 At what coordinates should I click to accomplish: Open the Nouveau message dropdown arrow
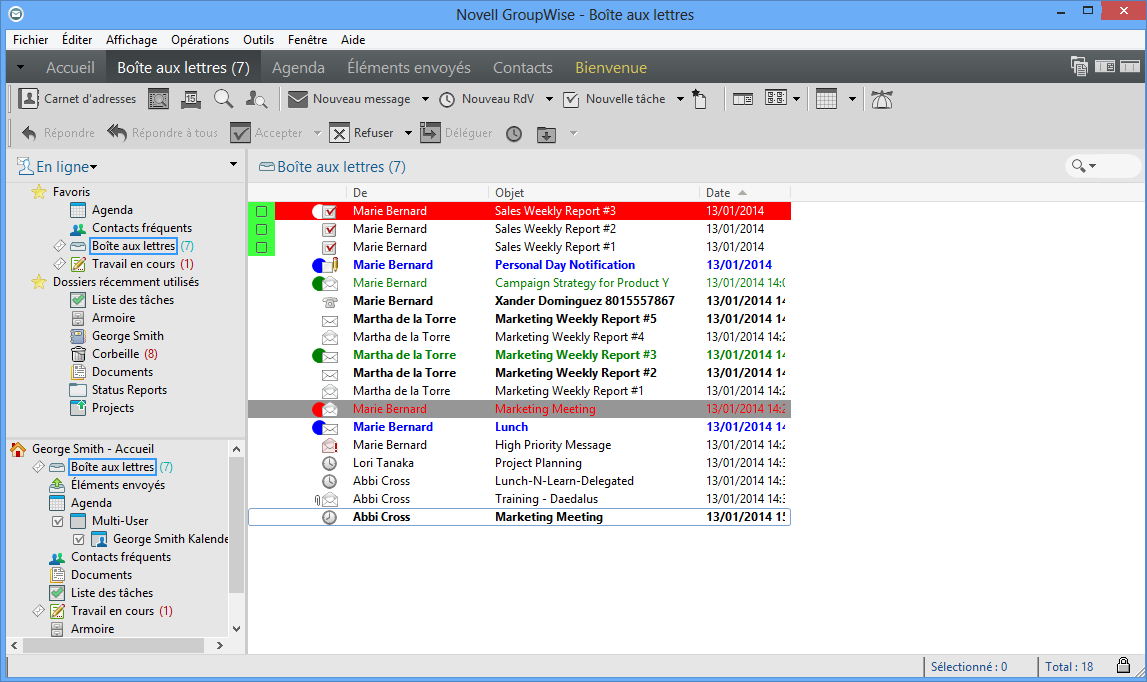[425, 100]
